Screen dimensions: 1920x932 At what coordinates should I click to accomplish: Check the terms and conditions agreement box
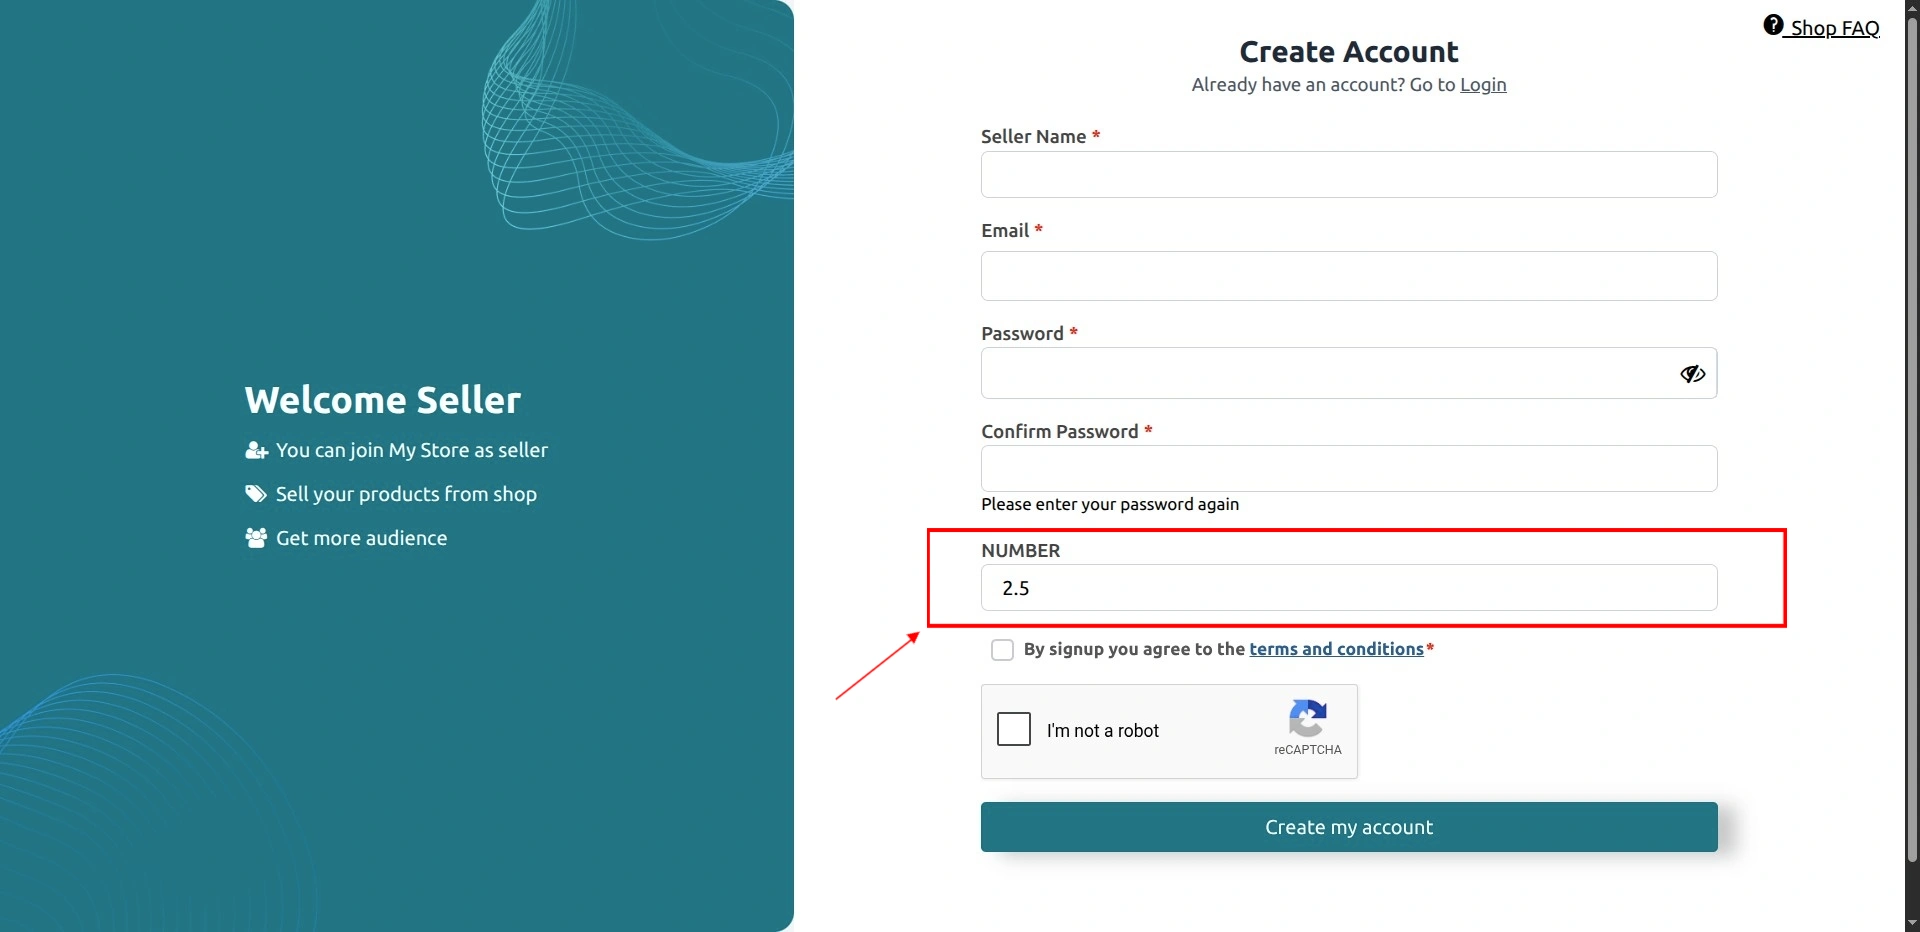[x=1002, y=650]
